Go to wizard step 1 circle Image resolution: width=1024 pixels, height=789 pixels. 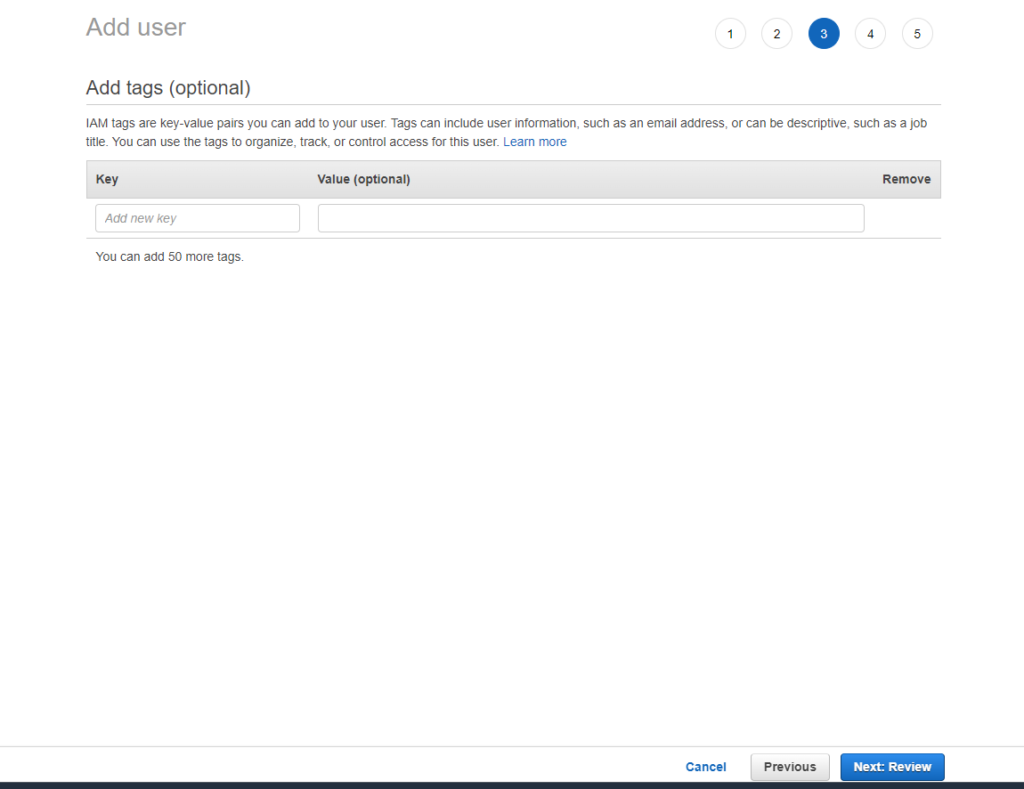point(730,34)
